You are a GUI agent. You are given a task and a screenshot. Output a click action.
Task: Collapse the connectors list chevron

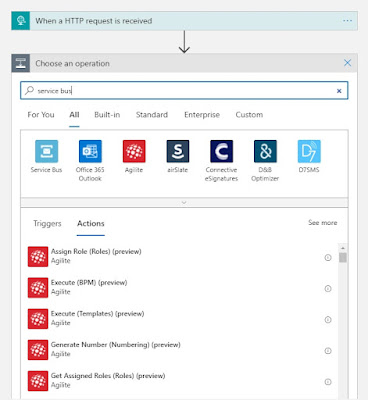[184, 202]
